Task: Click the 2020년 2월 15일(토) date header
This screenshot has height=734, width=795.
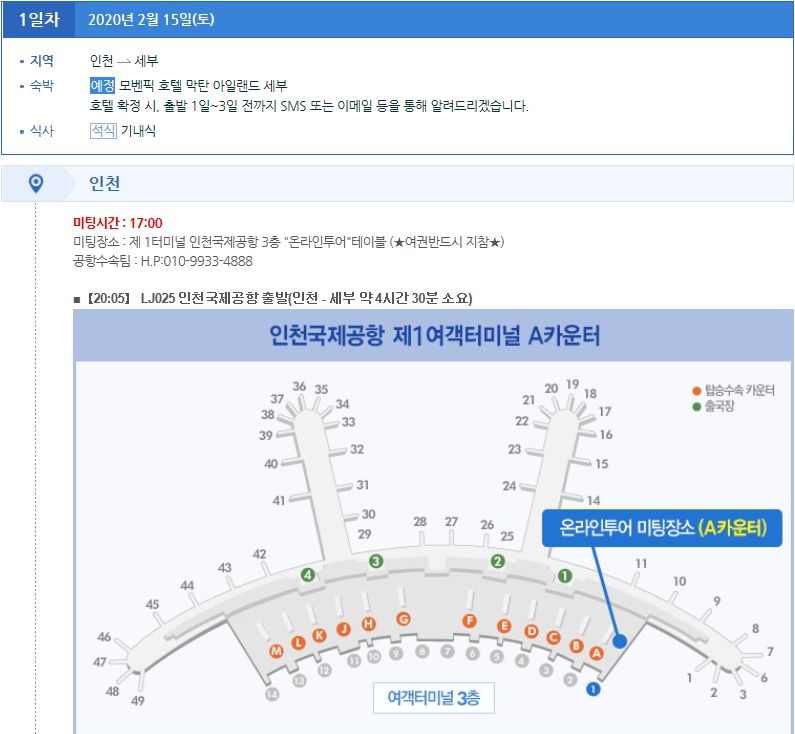Action: (x=151, y=20)
